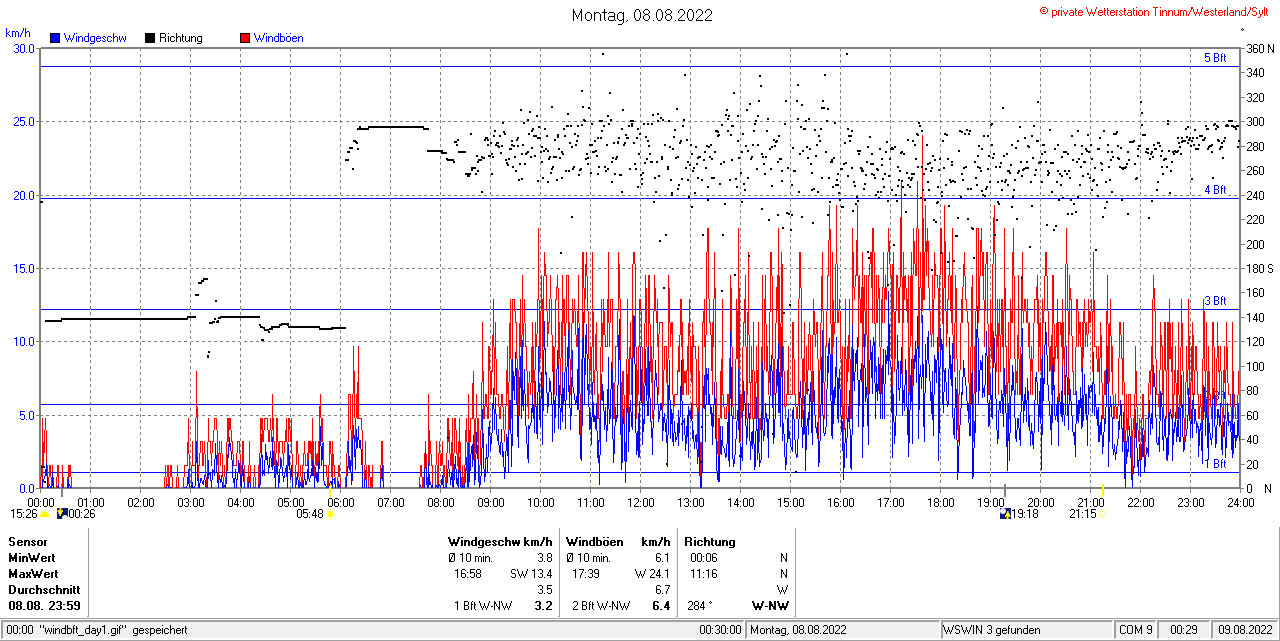This screenshot has width=1280, height=641.
Task: Click the SW 13.4 maximum wind speed value
Action: coord(531,574)
